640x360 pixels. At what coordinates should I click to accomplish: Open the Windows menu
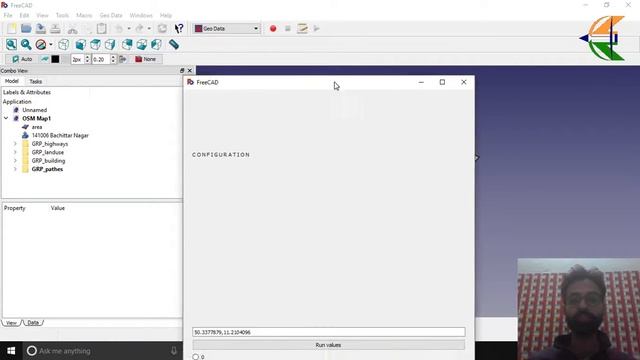pyautogui.click(x=141, y=15)
